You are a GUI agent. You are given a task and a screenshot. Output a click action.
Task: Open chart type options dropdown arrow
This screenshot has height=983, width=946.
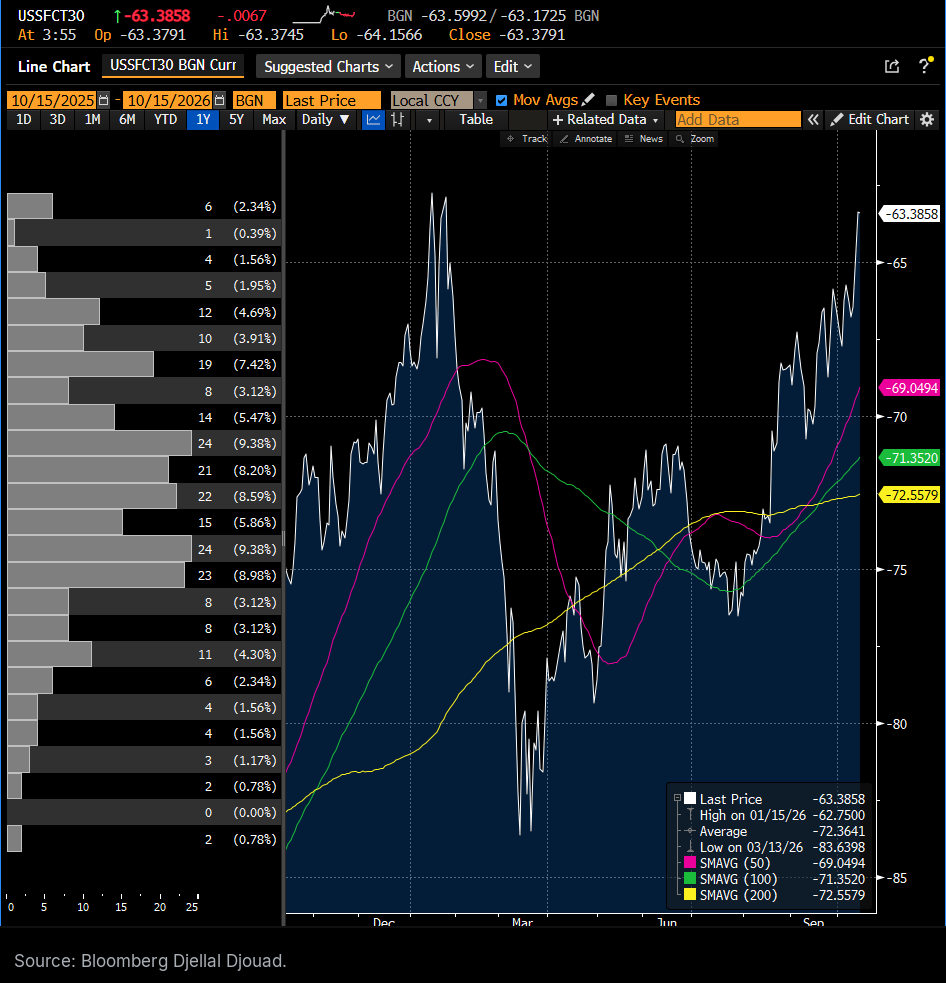pyautogui.click(x=429, y=120)
